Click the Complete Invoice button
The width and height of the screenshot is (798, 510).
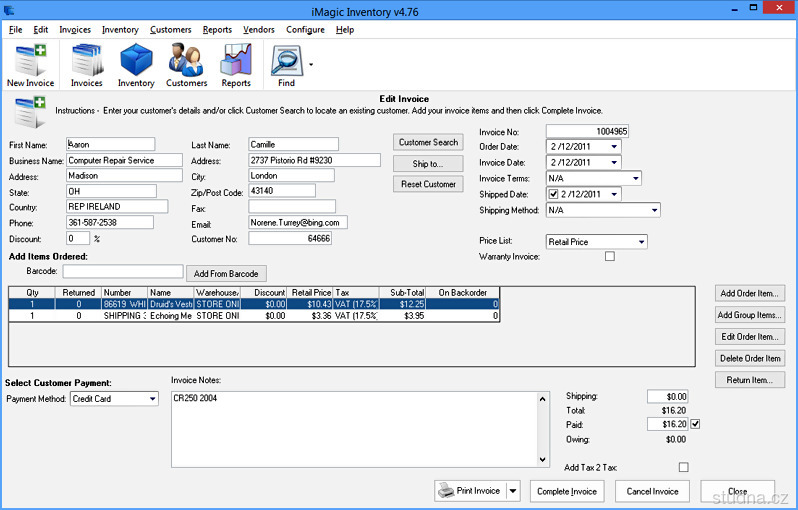coord(567,491)
